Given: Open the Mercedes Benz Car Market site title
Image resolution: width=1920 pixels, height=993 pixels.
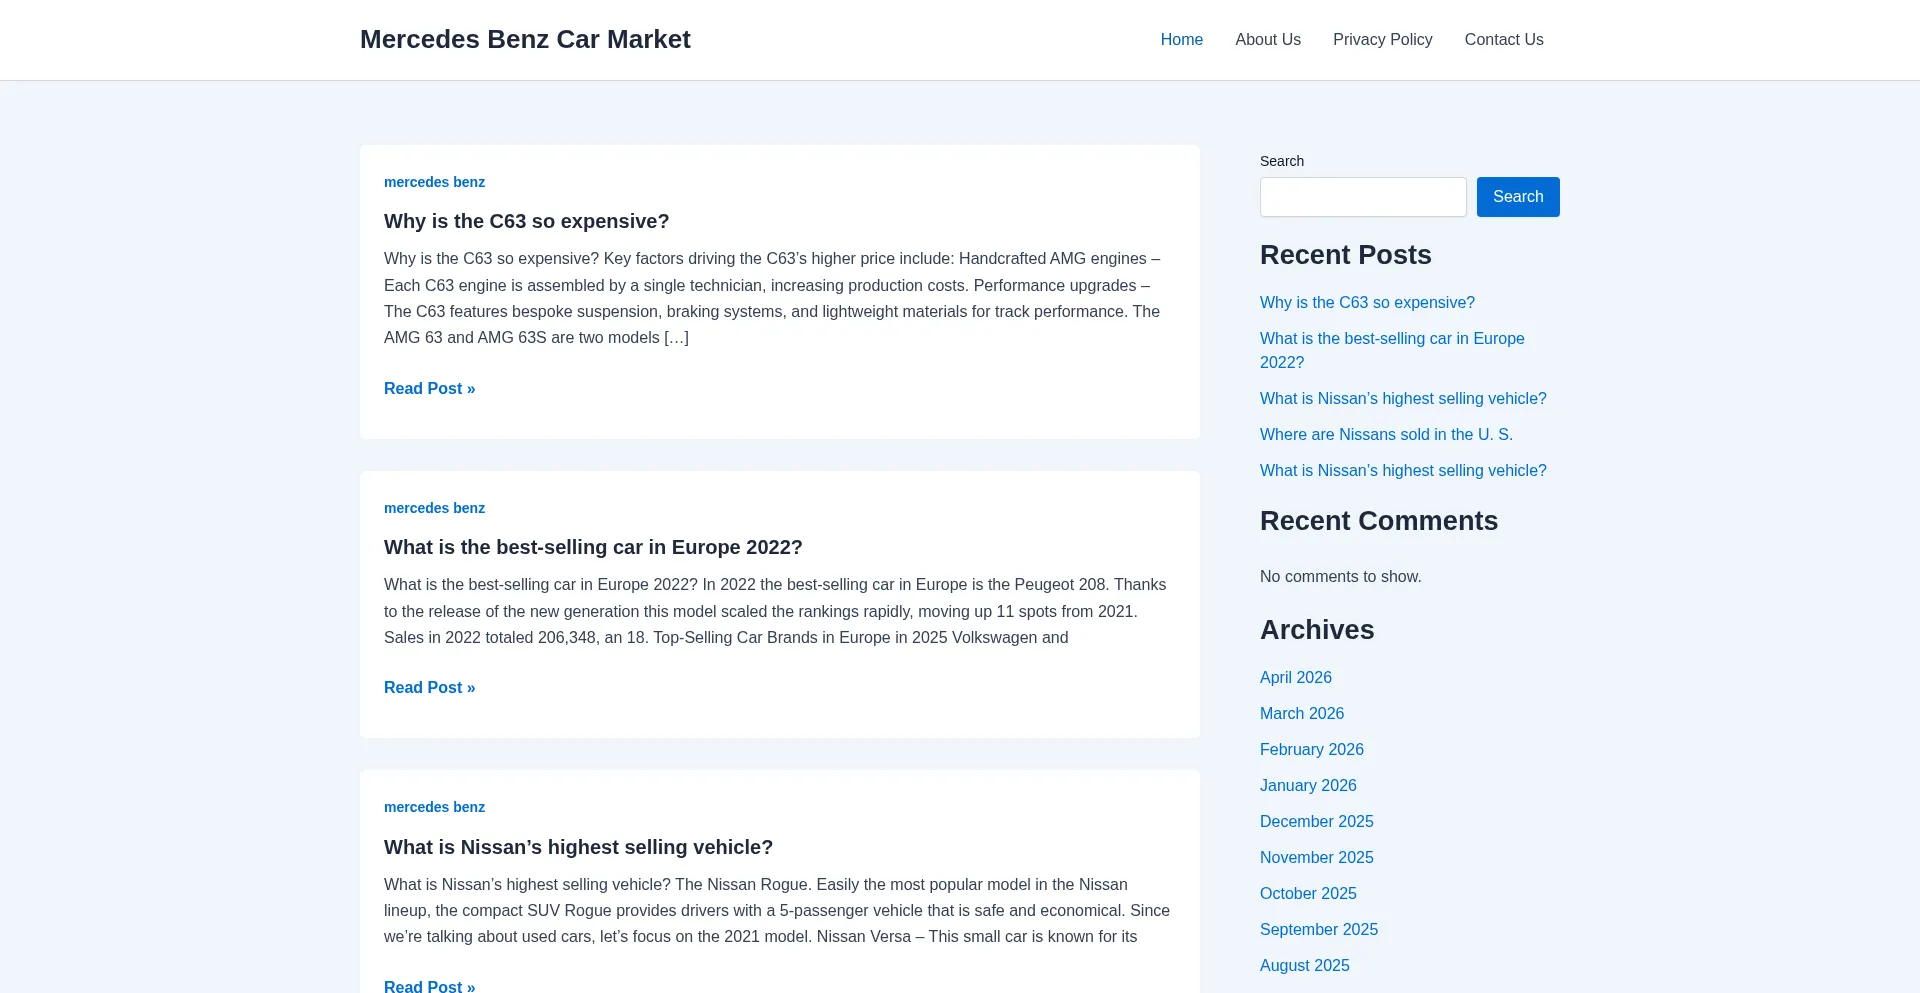Looking at the screenshot, I should pos(525,39).
